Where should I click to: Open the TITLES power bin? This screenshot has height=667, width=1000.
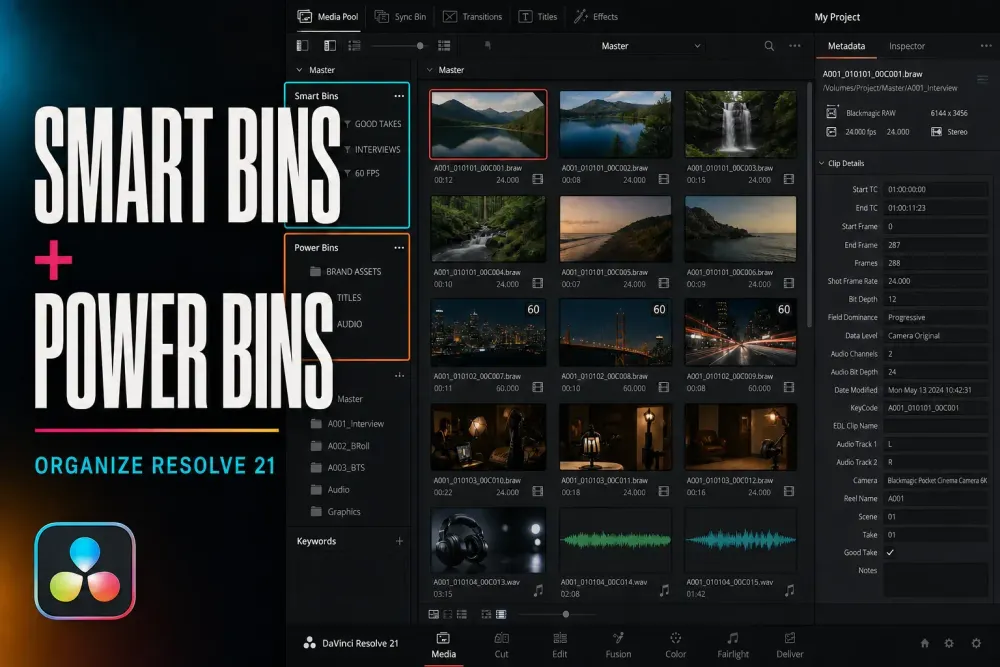(x=349, y=298)
